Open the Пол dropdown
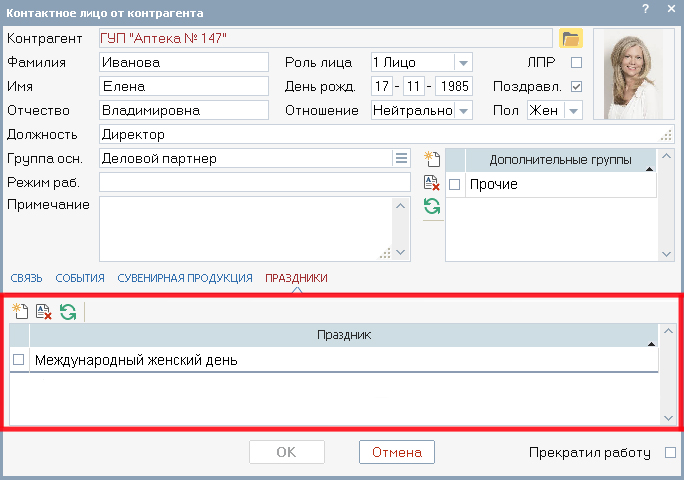Viewport: 684px width, 480px height. pos(573,110)
